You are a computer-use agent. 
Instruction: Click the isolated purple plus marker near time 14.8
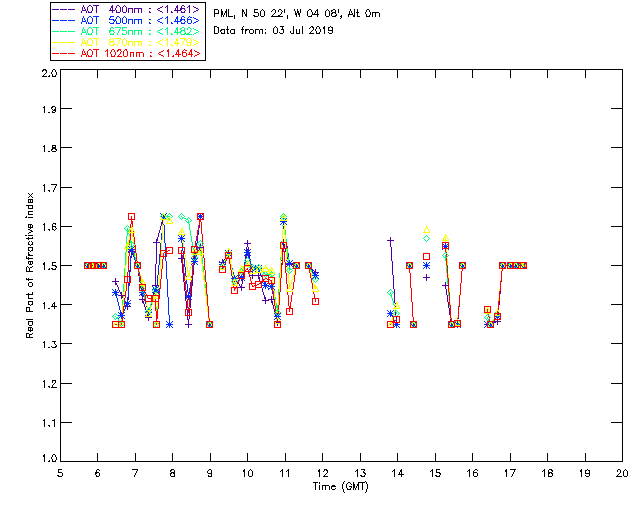pos(427,277)
